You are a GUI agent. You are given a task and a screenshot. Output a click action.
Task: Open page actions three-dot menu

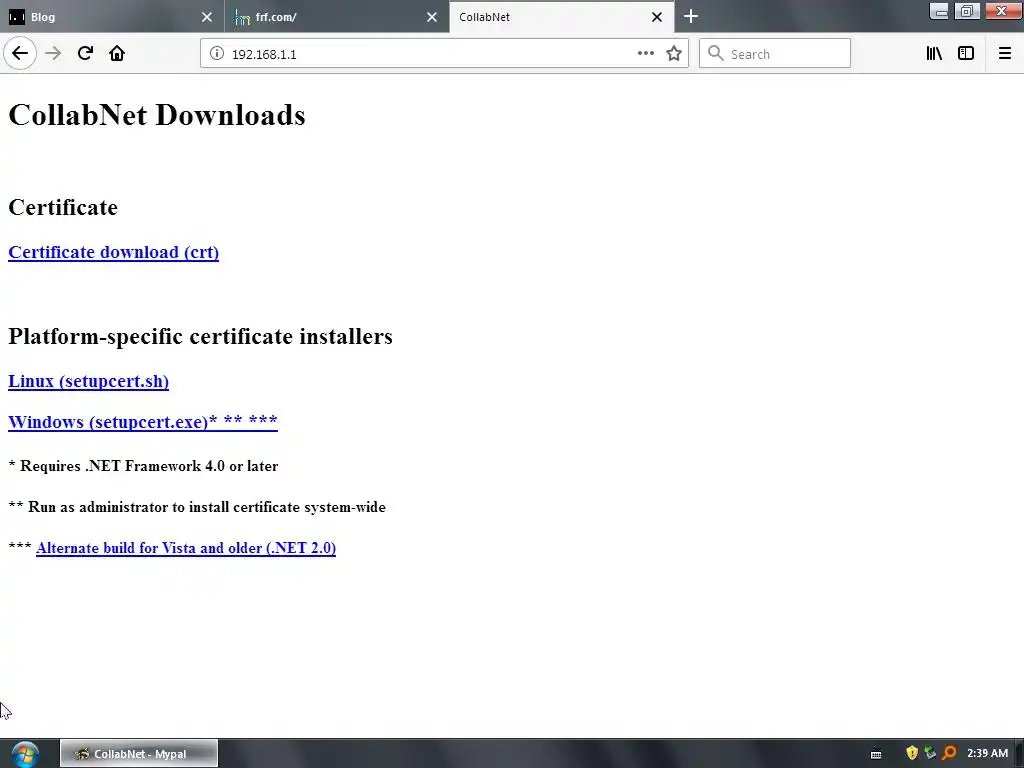pos(645,54)
